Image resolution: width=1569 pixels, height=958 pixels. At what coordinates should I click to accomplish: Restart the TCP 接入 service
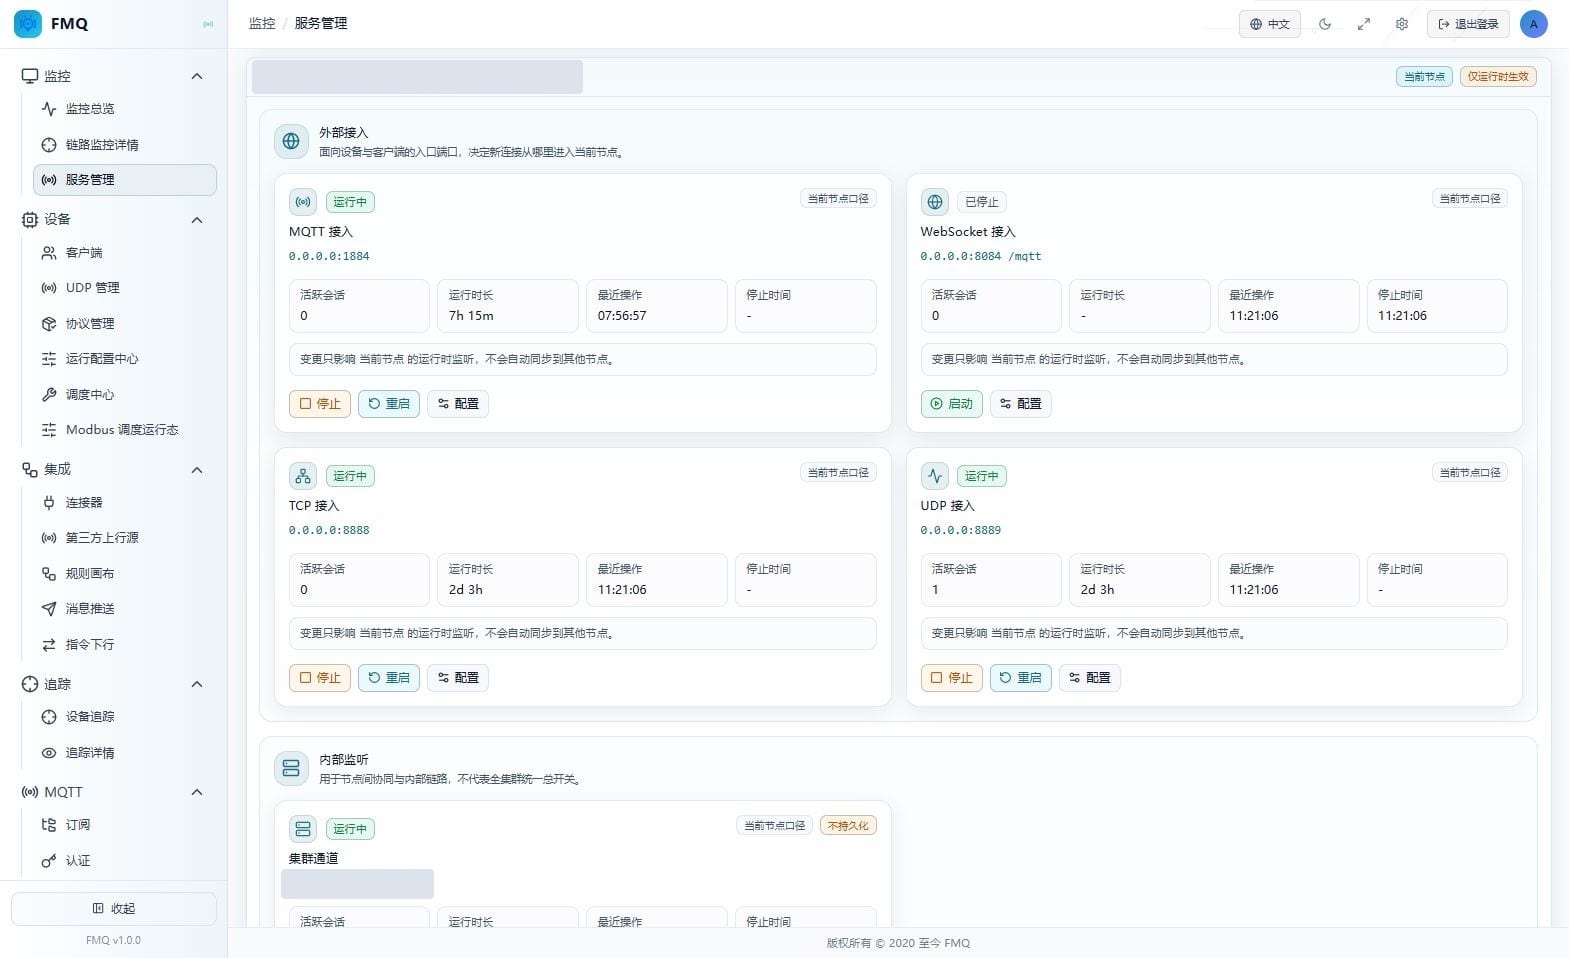click(389, 678)
